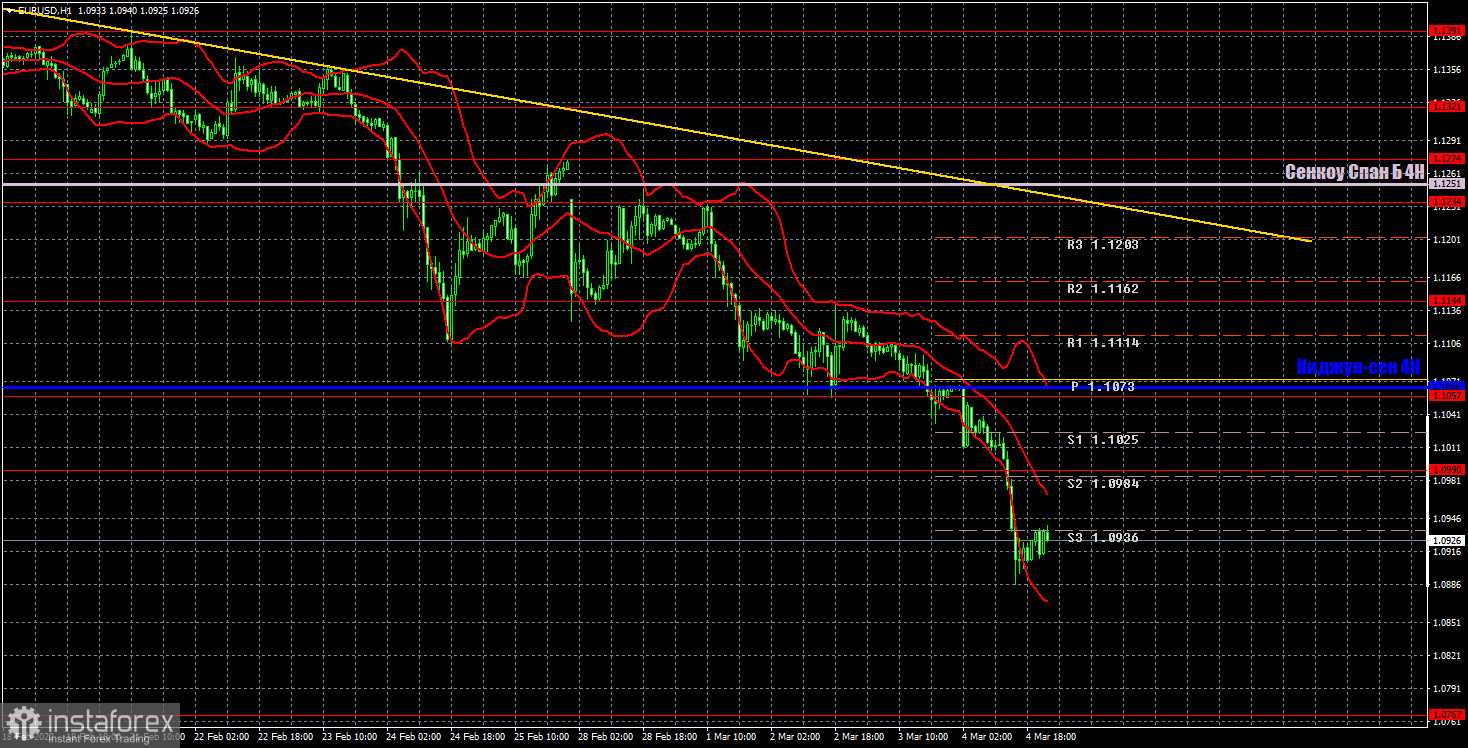Viewport: 1468px width, 748px height.
Task: Click the Сенкоу Спан Б 4Н label
Action: pos(1354,172)
